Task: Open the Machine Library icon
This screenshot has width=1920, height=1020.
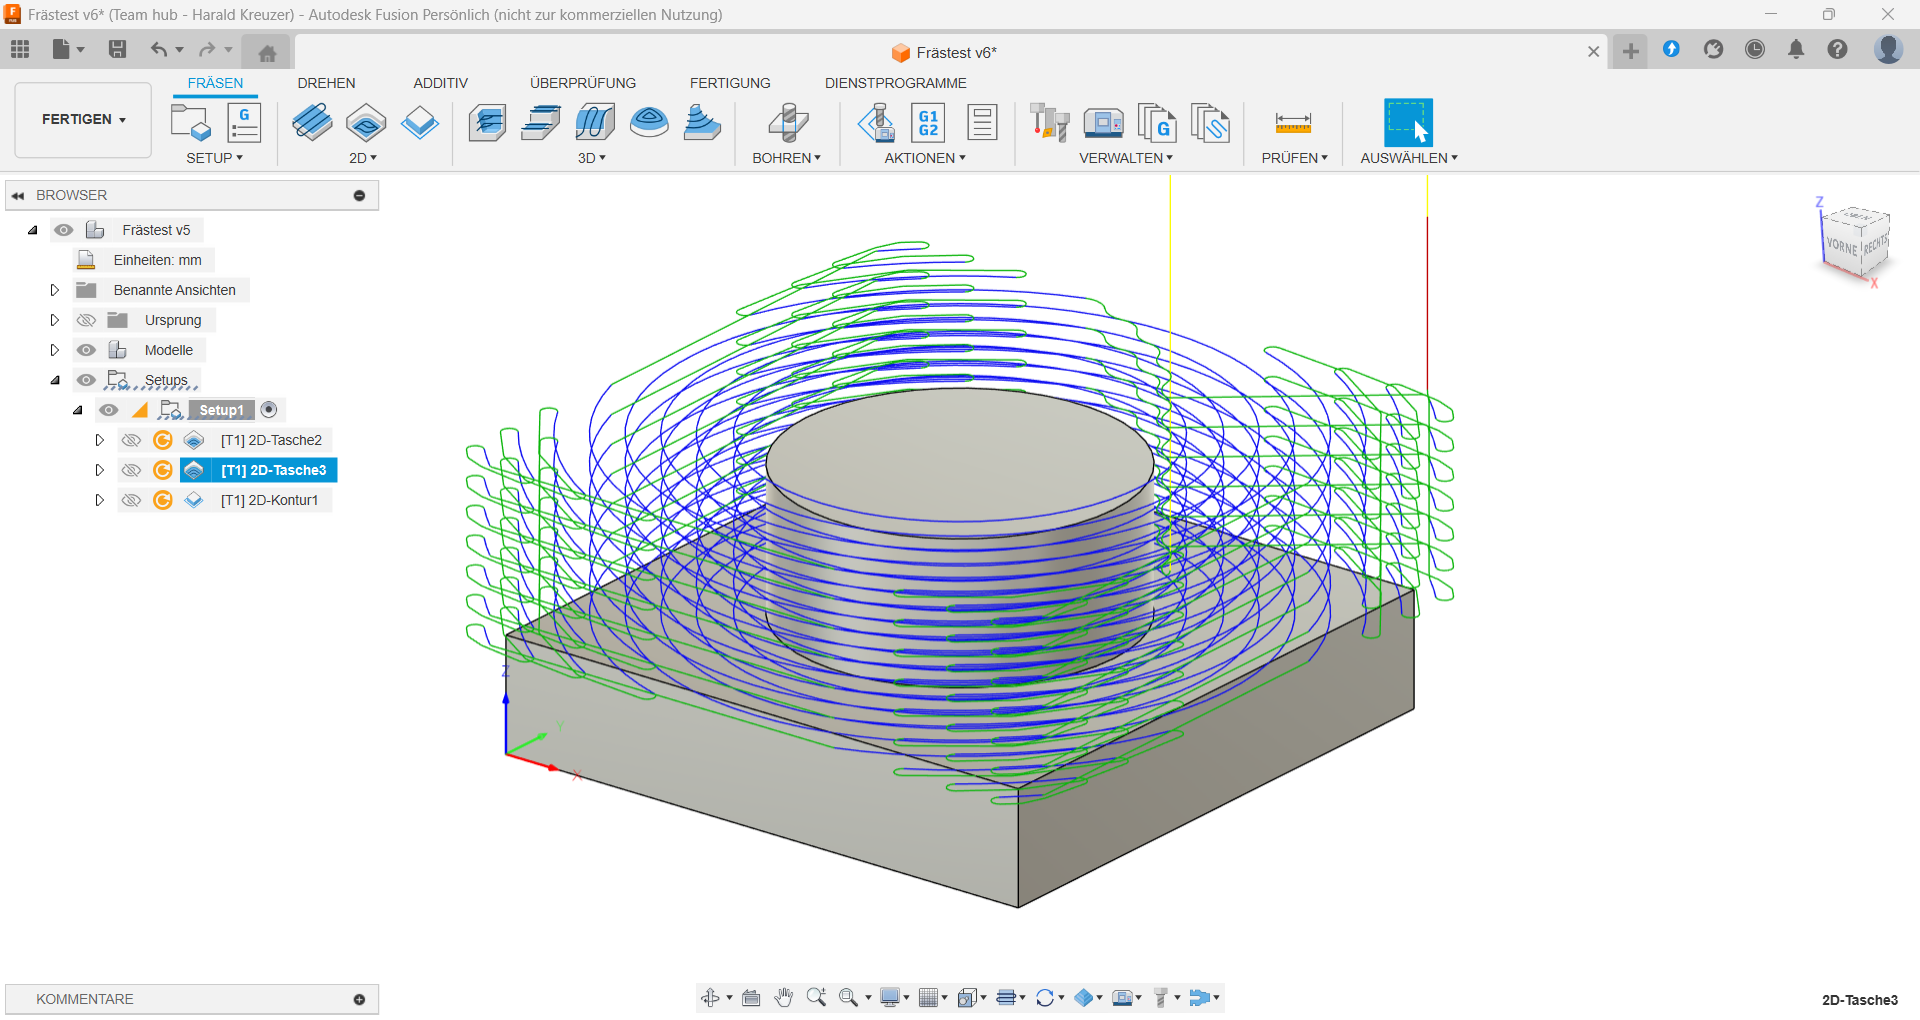Action: pos(1104,123)
